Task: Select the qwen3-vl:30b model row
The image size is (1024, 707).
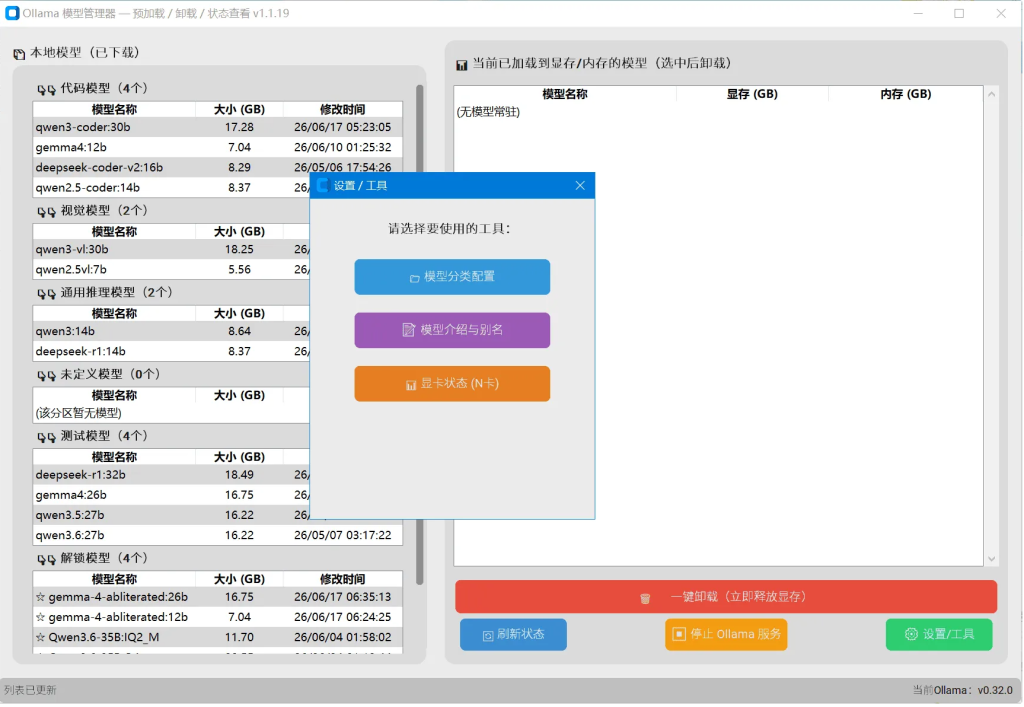Action: tap(171, 249)
